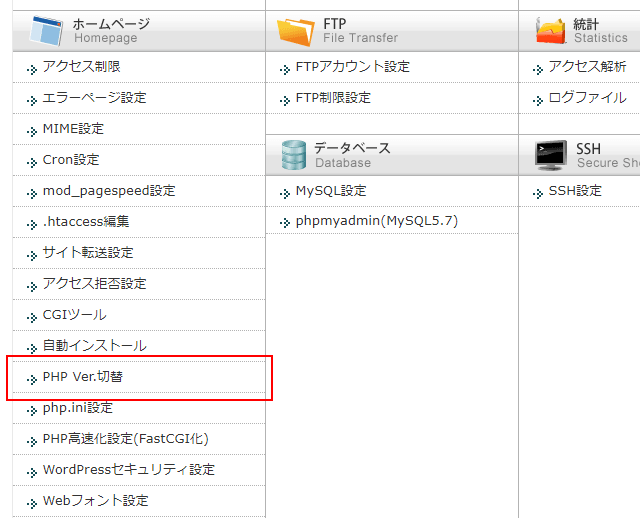Click the bullet icon beside MySQL設定
The width and height of the screenshot is (640, 518).
click(x=285, y=193)
